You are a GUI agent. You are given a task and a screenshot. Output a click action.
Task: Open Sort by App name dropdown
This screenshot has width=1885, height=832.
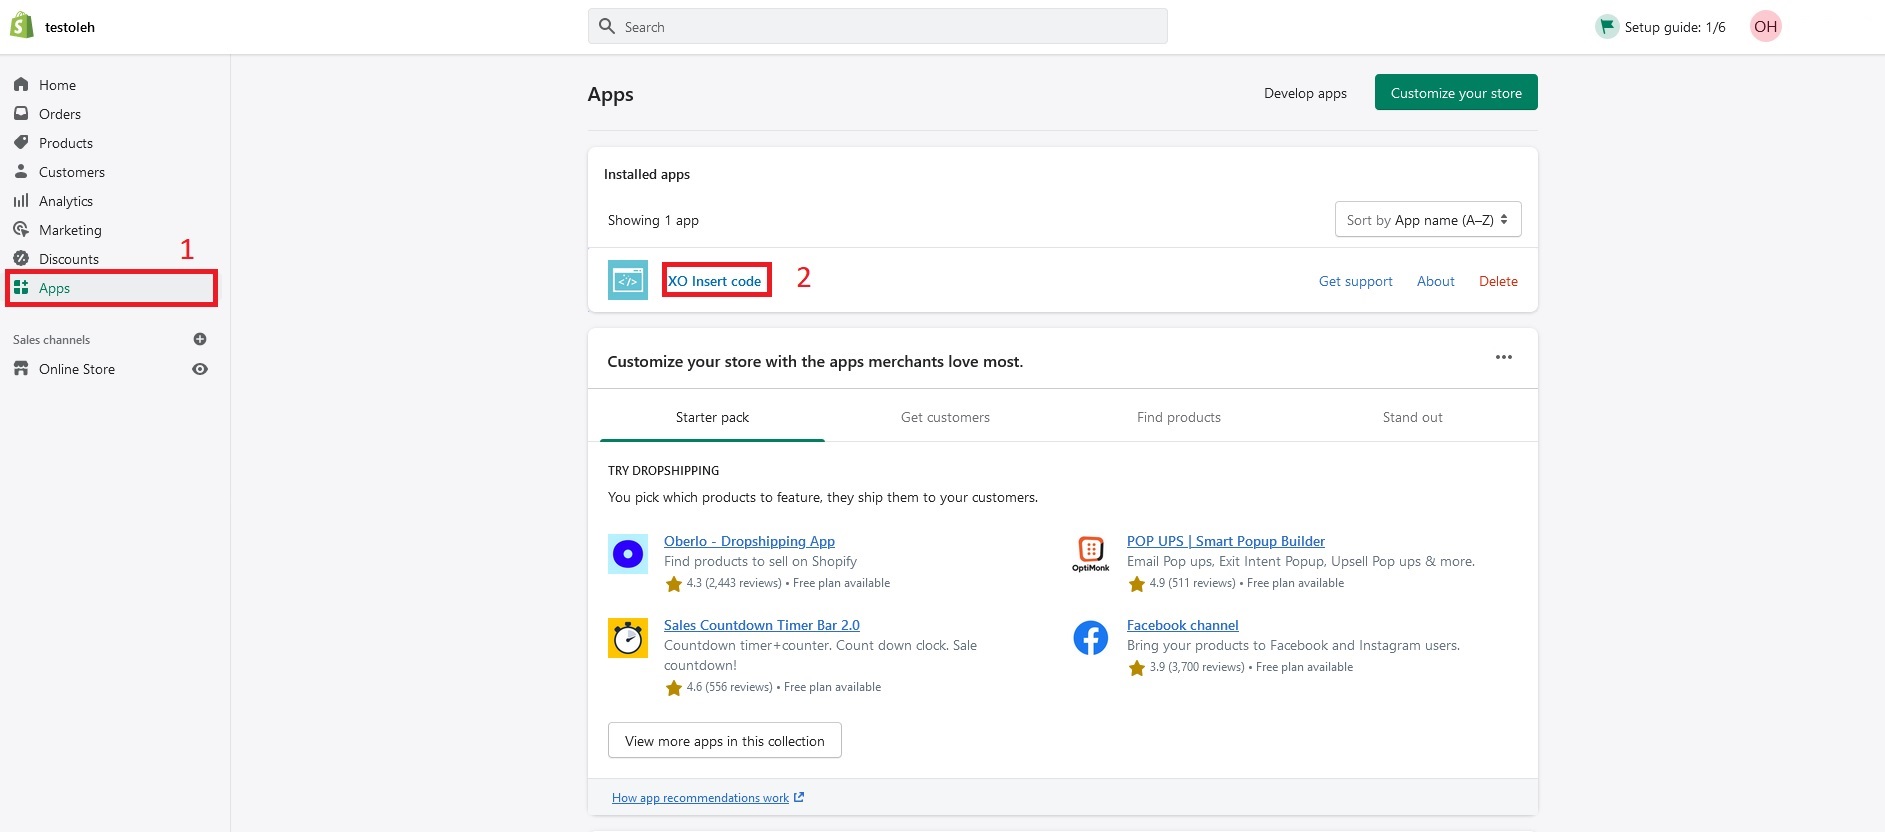1428,220
